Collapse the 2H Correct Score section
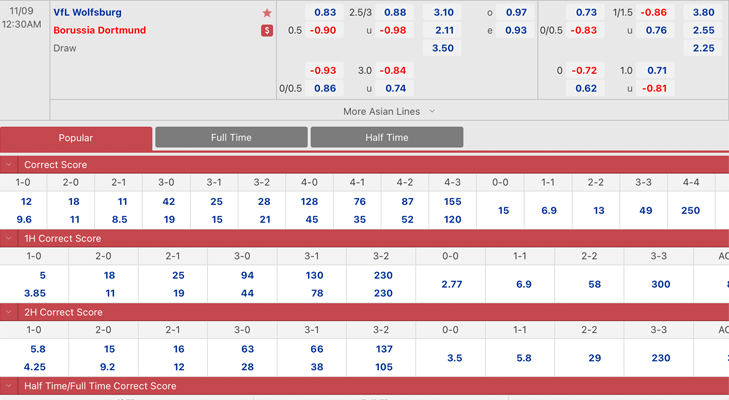Screen dimensions: 729x400 pyautogui.click(x=8, y=312)
